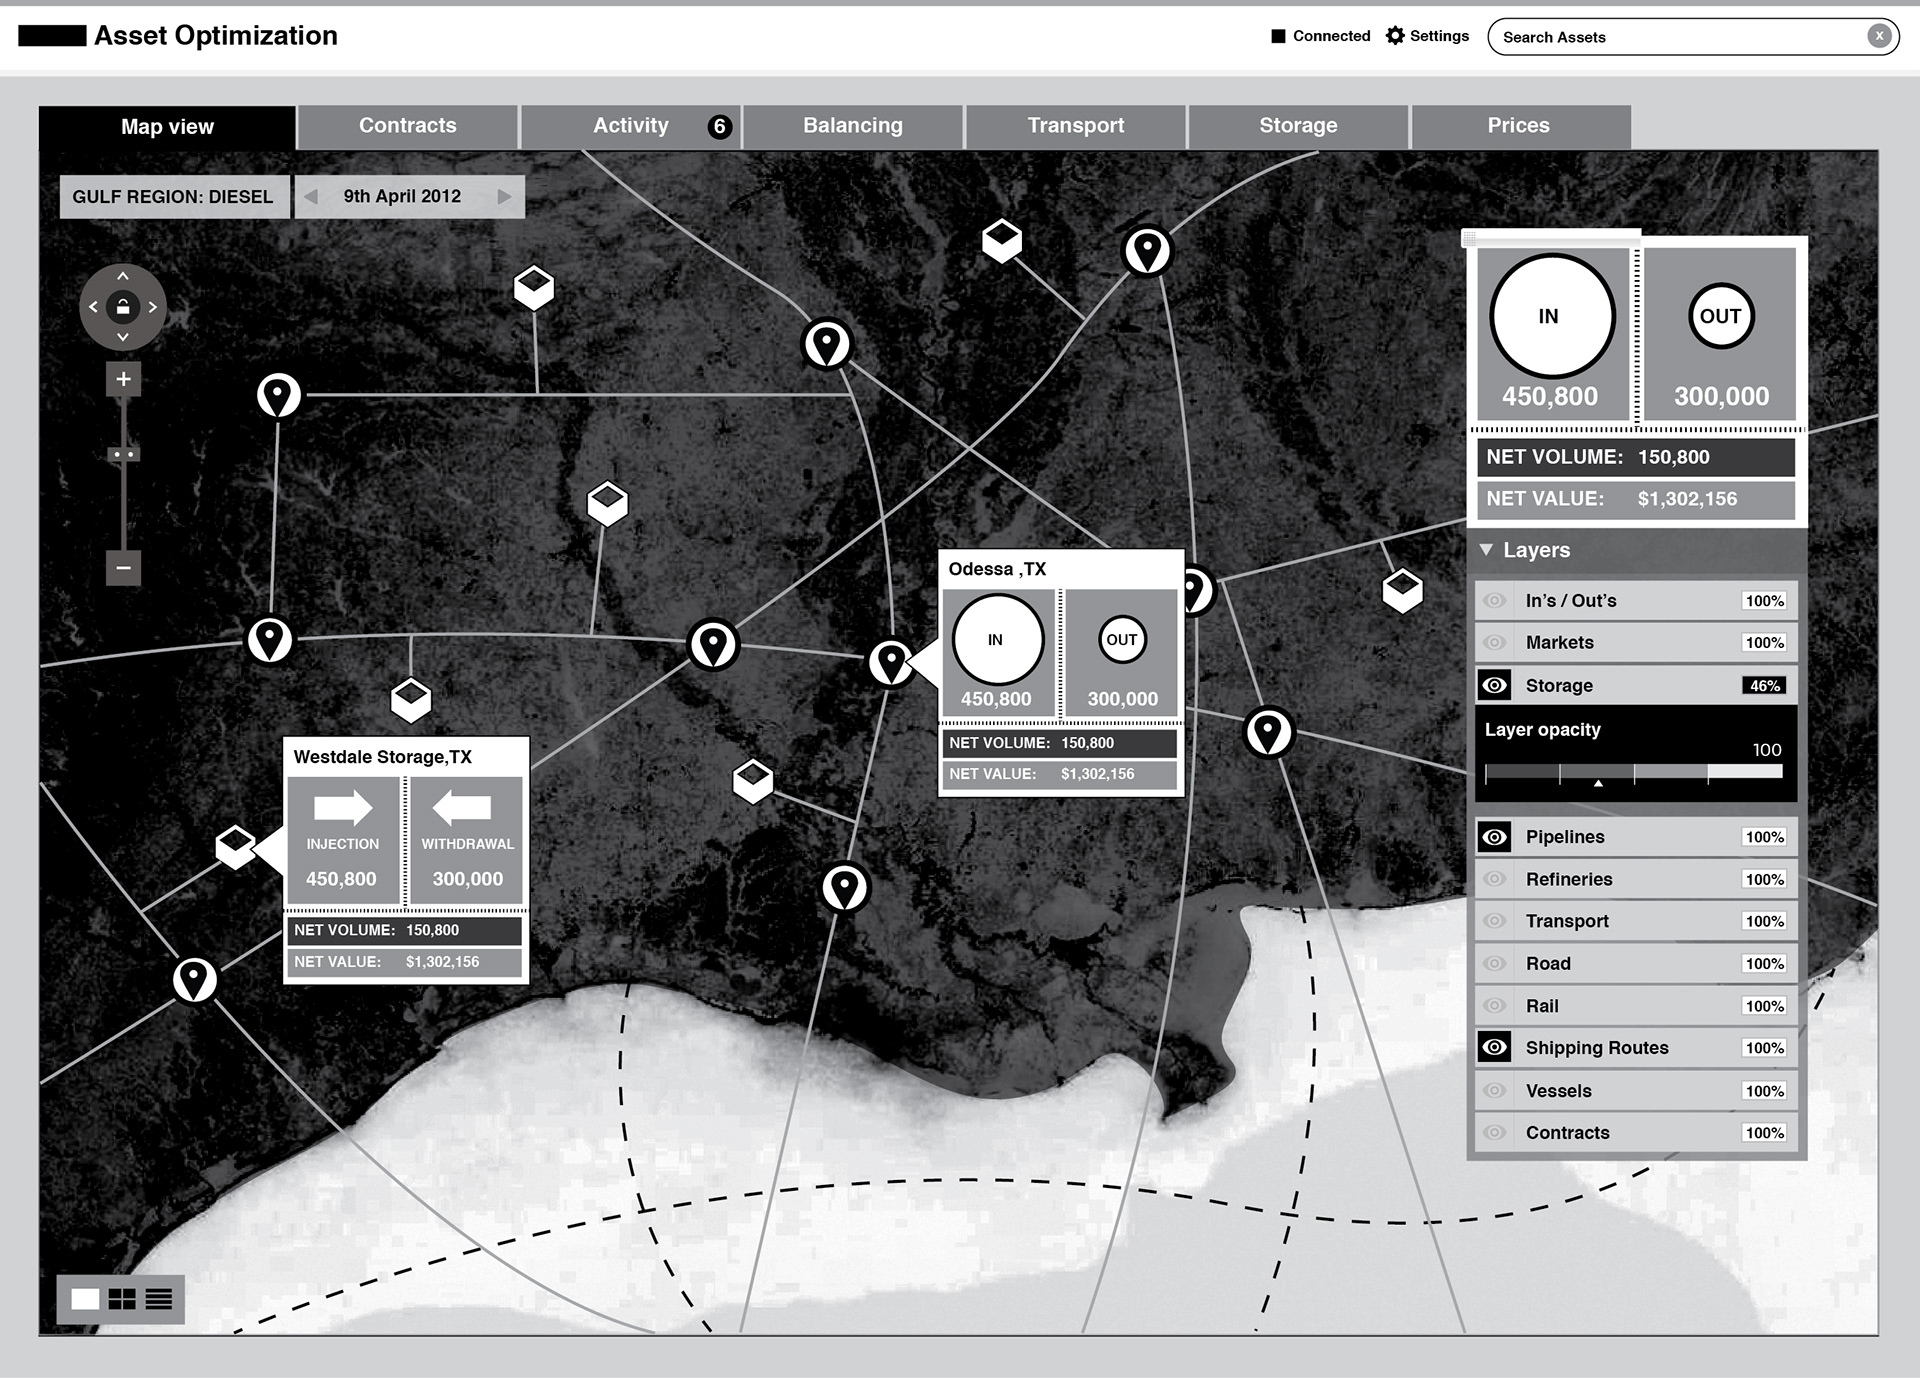The height and width of the screenshot is (1378, 1920).
Task: Click the zoom out minus button
Action: click(123, 568)
